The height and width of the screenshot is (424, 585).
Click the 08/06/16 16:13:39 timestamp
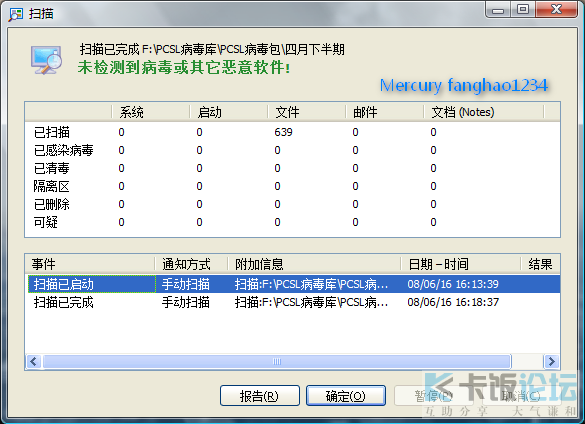pyautogui.click(x=453, y=284)
